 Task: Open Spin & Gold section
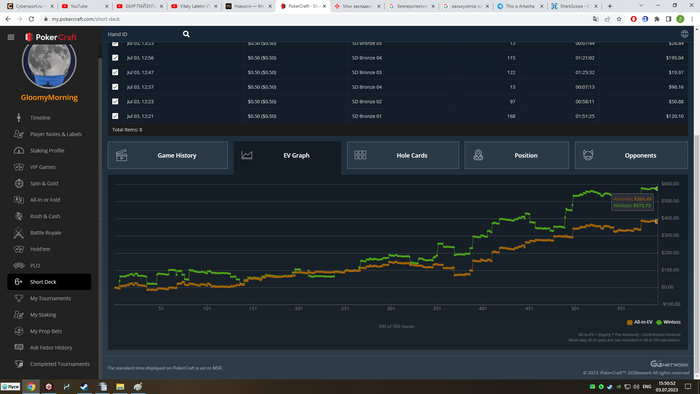tap(44, 183)
